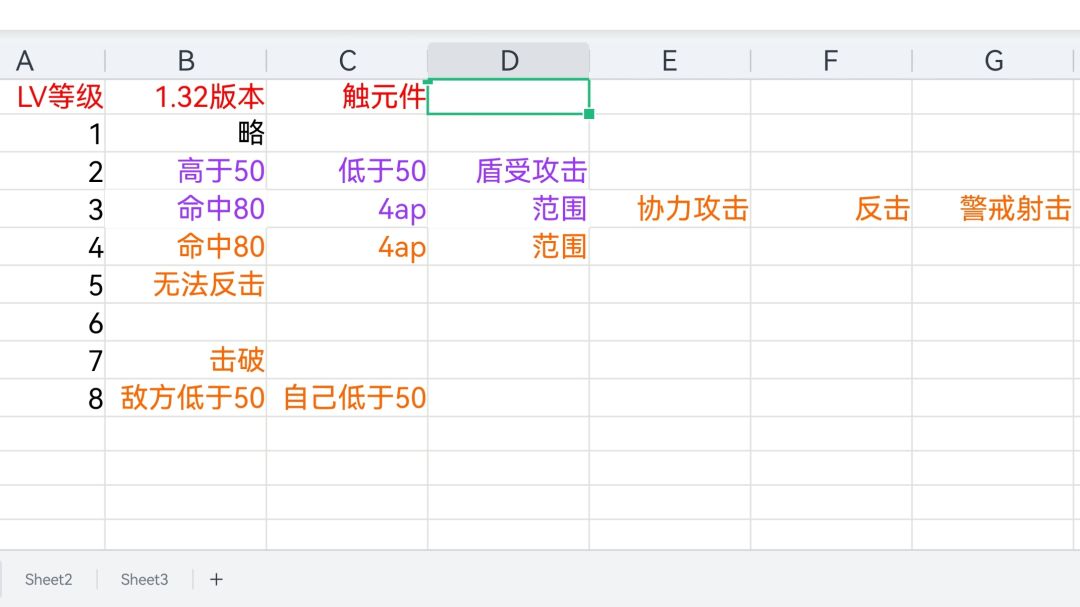
Task: Click the cell labeled 1.32版本
Action: coord(210,97)
